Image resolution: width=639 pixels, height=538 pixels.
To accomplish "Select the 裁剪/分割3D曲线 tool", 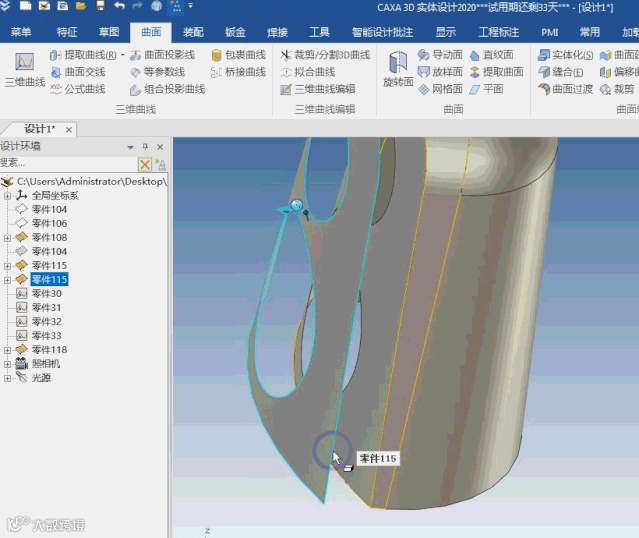I will (325, 55).
